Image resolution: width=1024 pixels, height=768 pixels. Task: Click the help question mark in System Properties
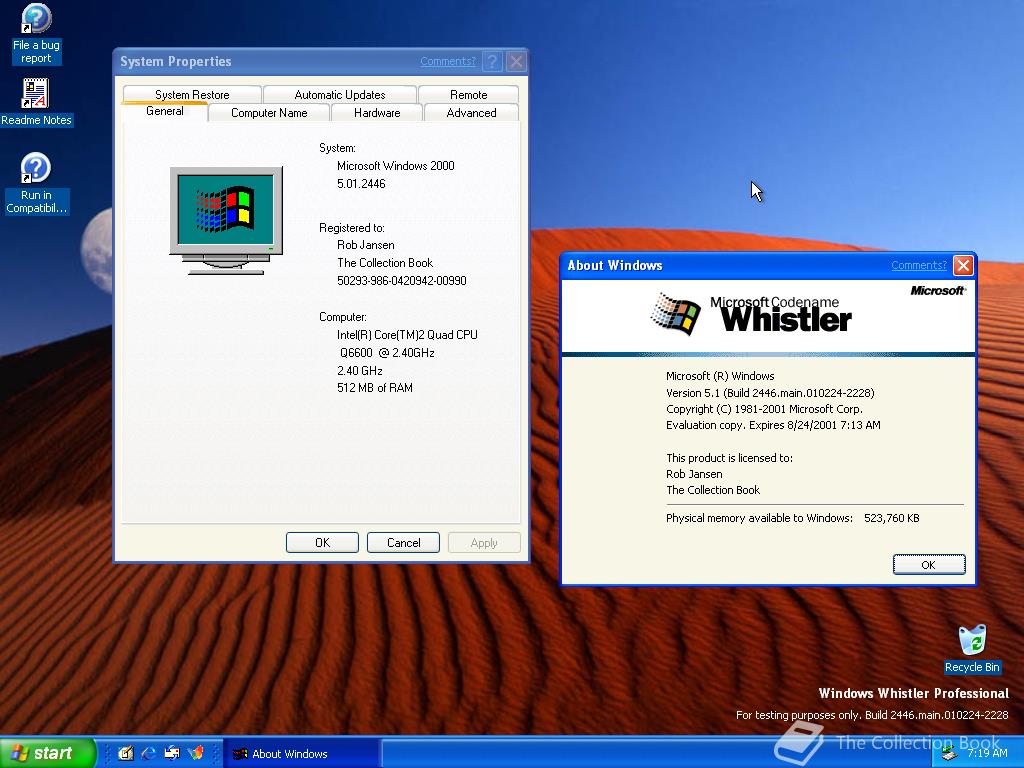(x=492, y=61)
